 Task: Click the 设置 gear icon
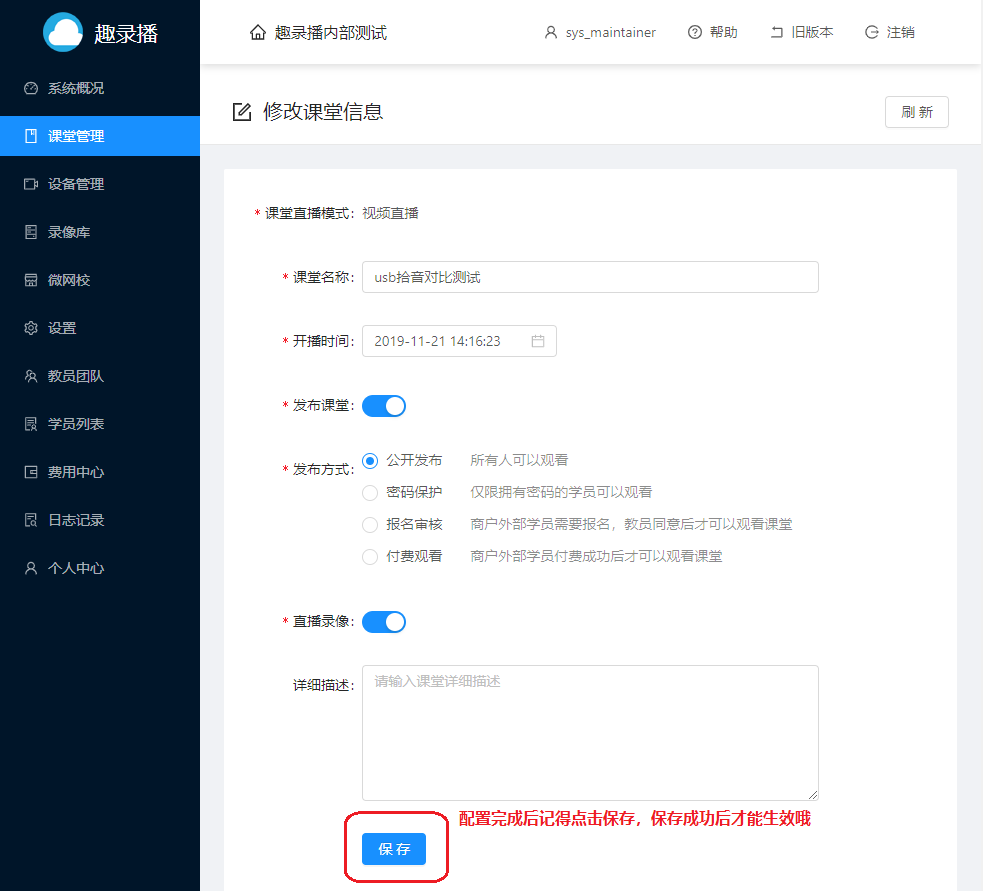coord(31,328)
